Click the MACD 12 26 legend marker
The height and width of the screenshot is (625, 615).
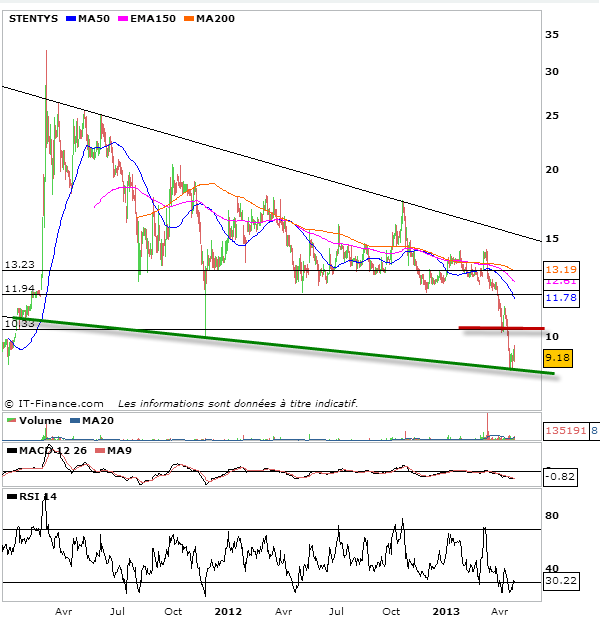(x=11, y=452)
